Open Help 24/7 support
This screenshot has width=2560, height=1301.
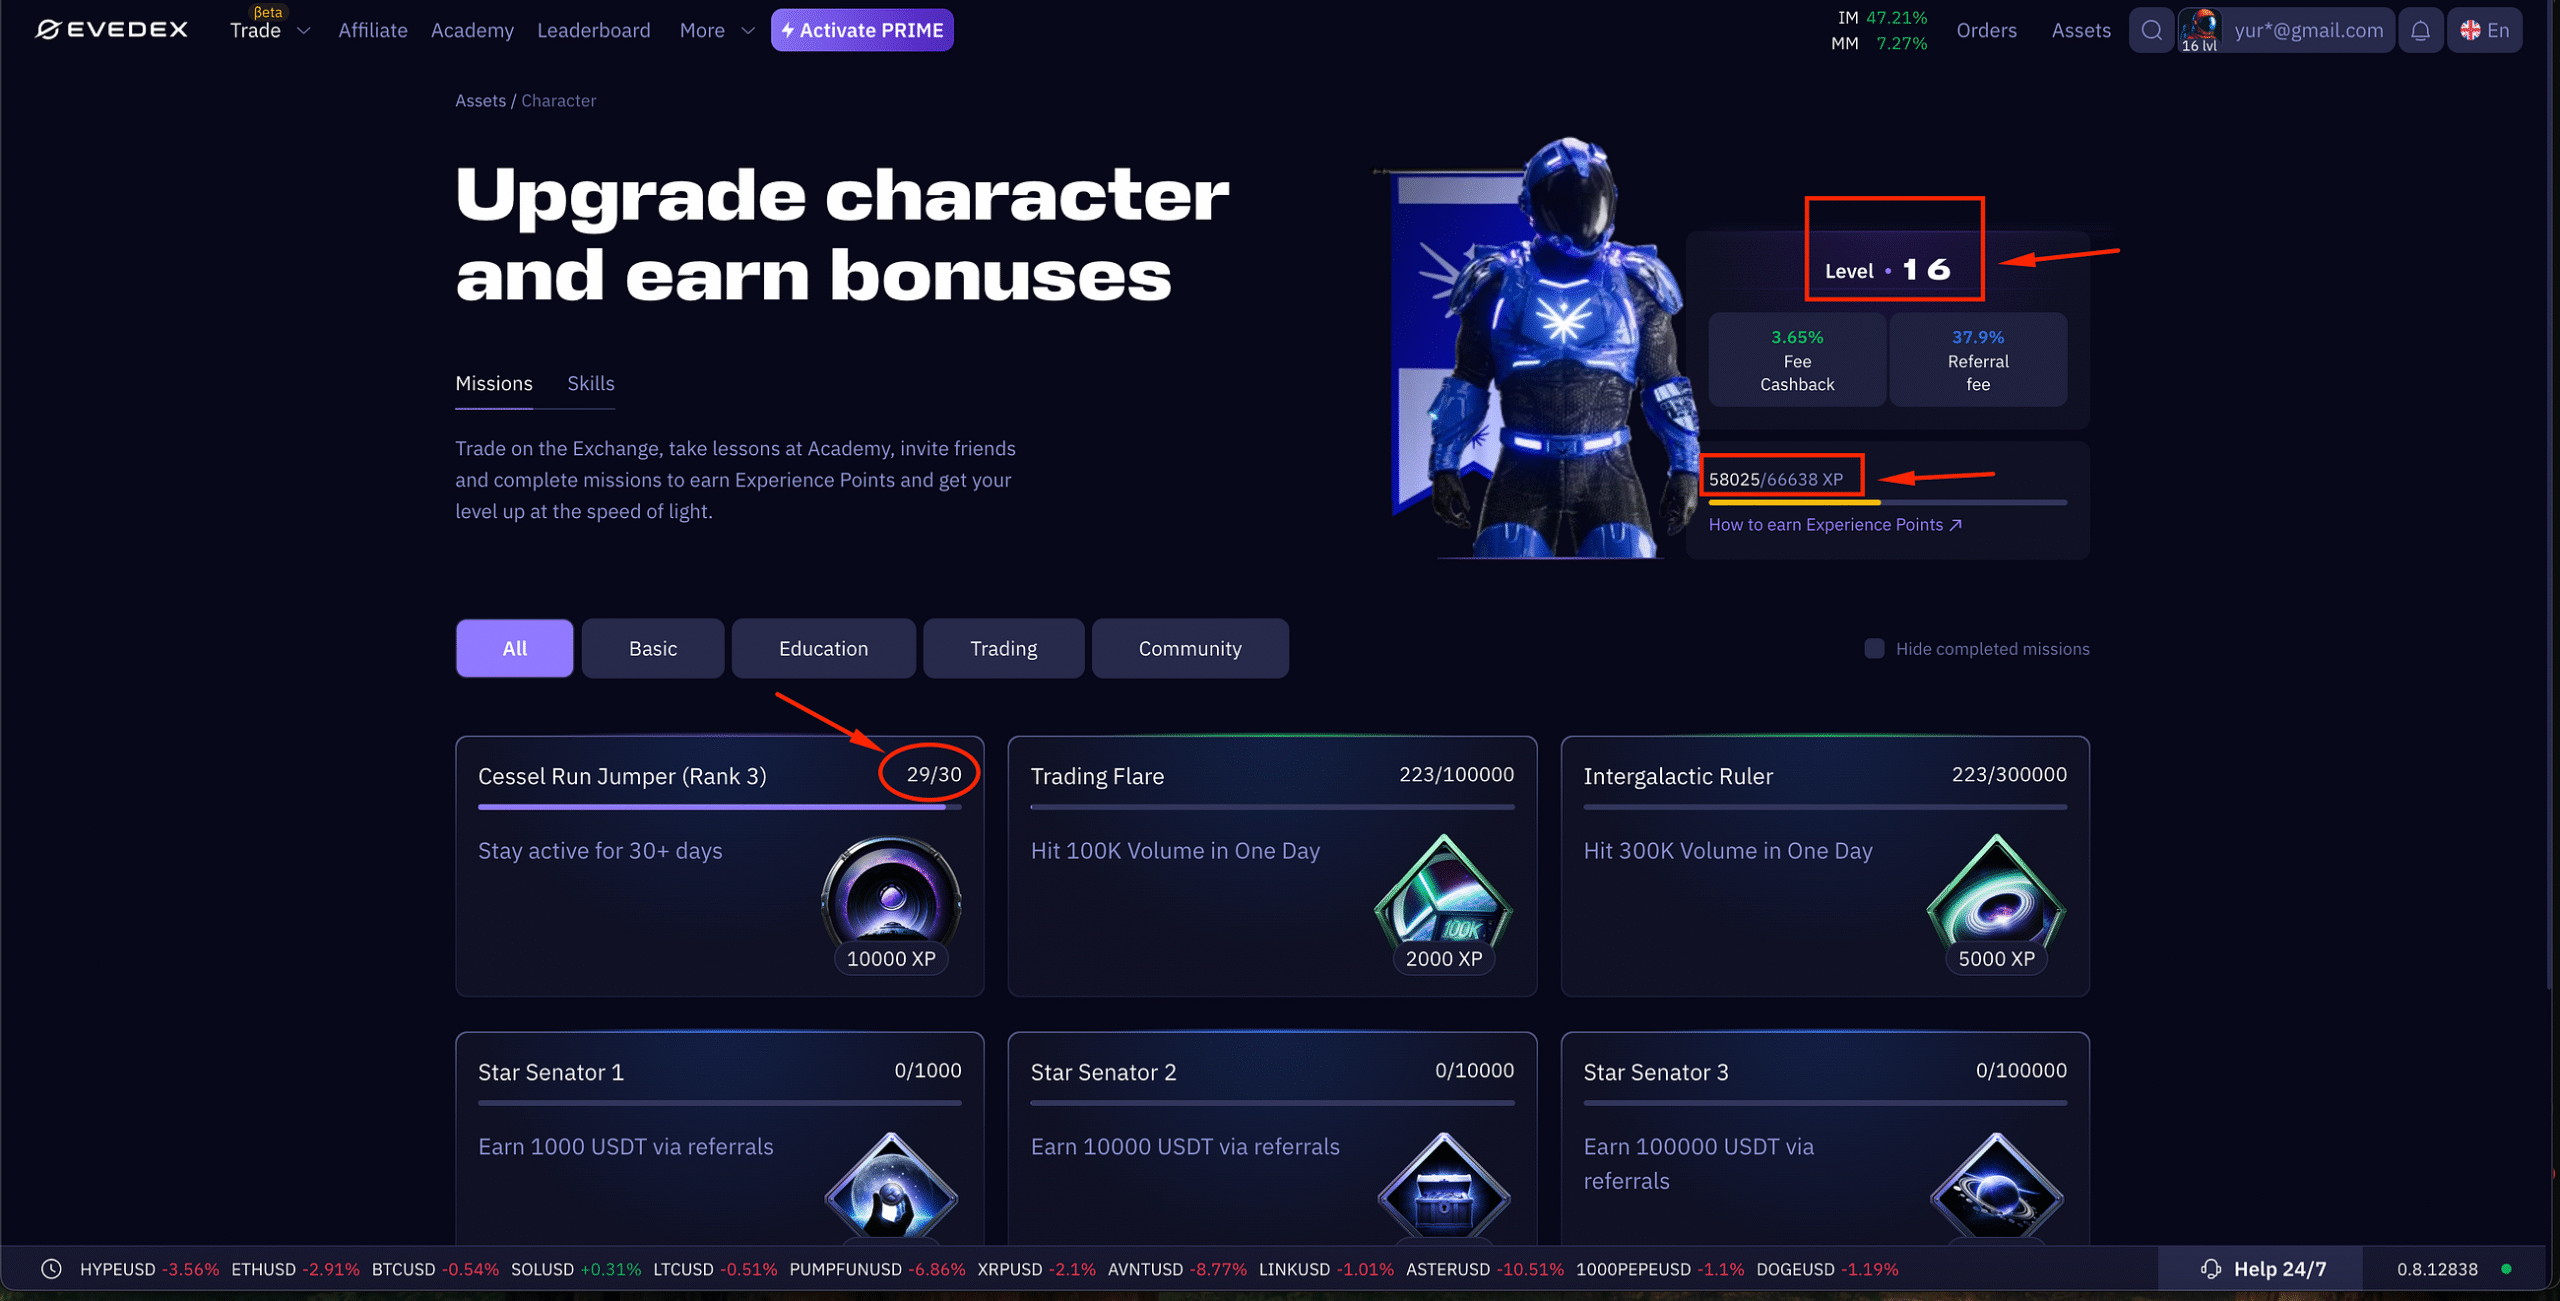coord(2263,1269)
